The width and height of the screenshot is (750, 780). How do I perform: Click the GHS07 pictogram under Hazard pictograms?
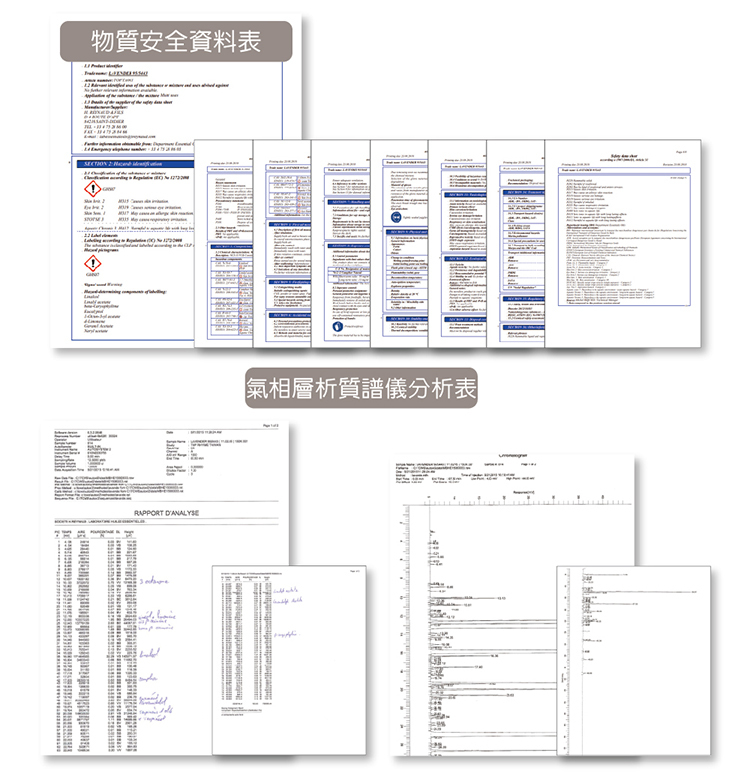point(93,264)
